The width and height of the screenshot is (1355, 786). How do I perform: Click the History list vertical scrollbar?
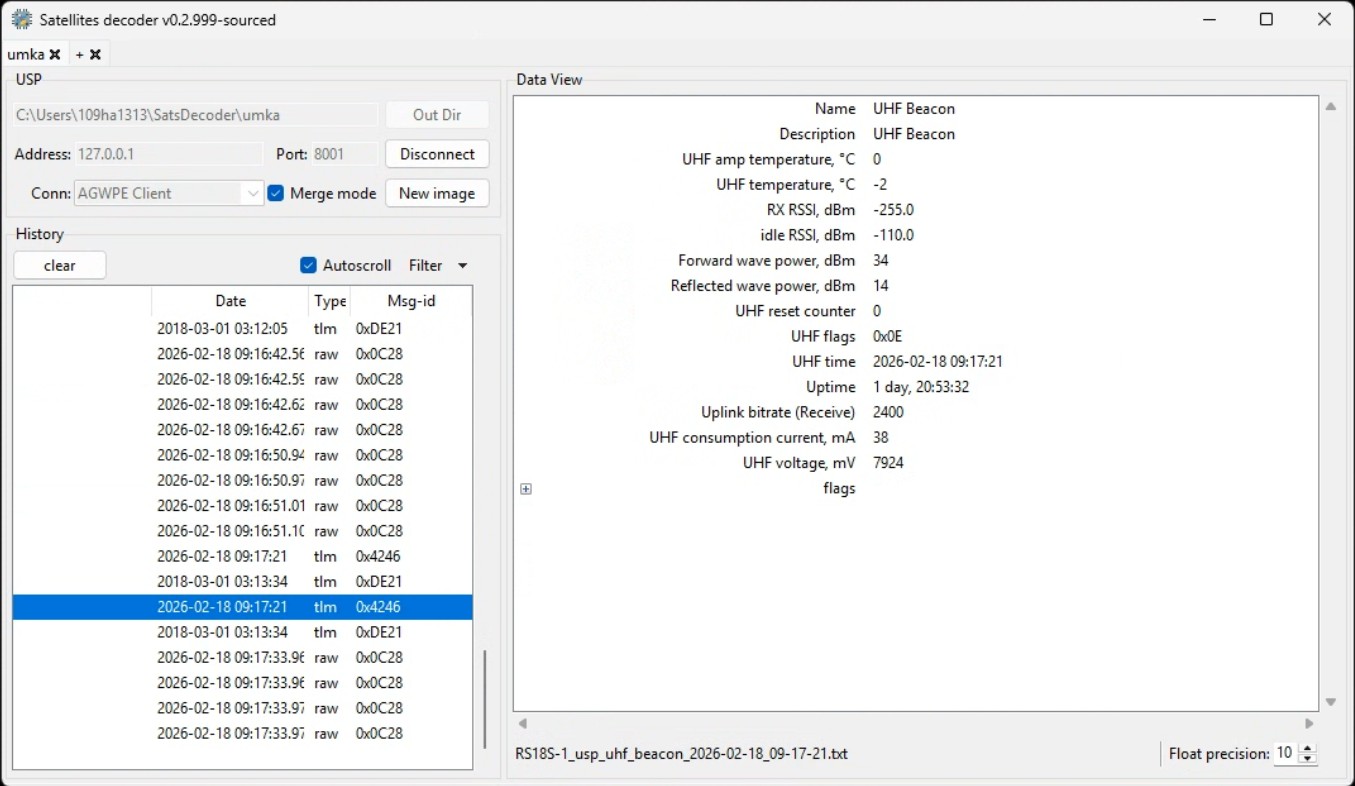[x=485, y=700]
